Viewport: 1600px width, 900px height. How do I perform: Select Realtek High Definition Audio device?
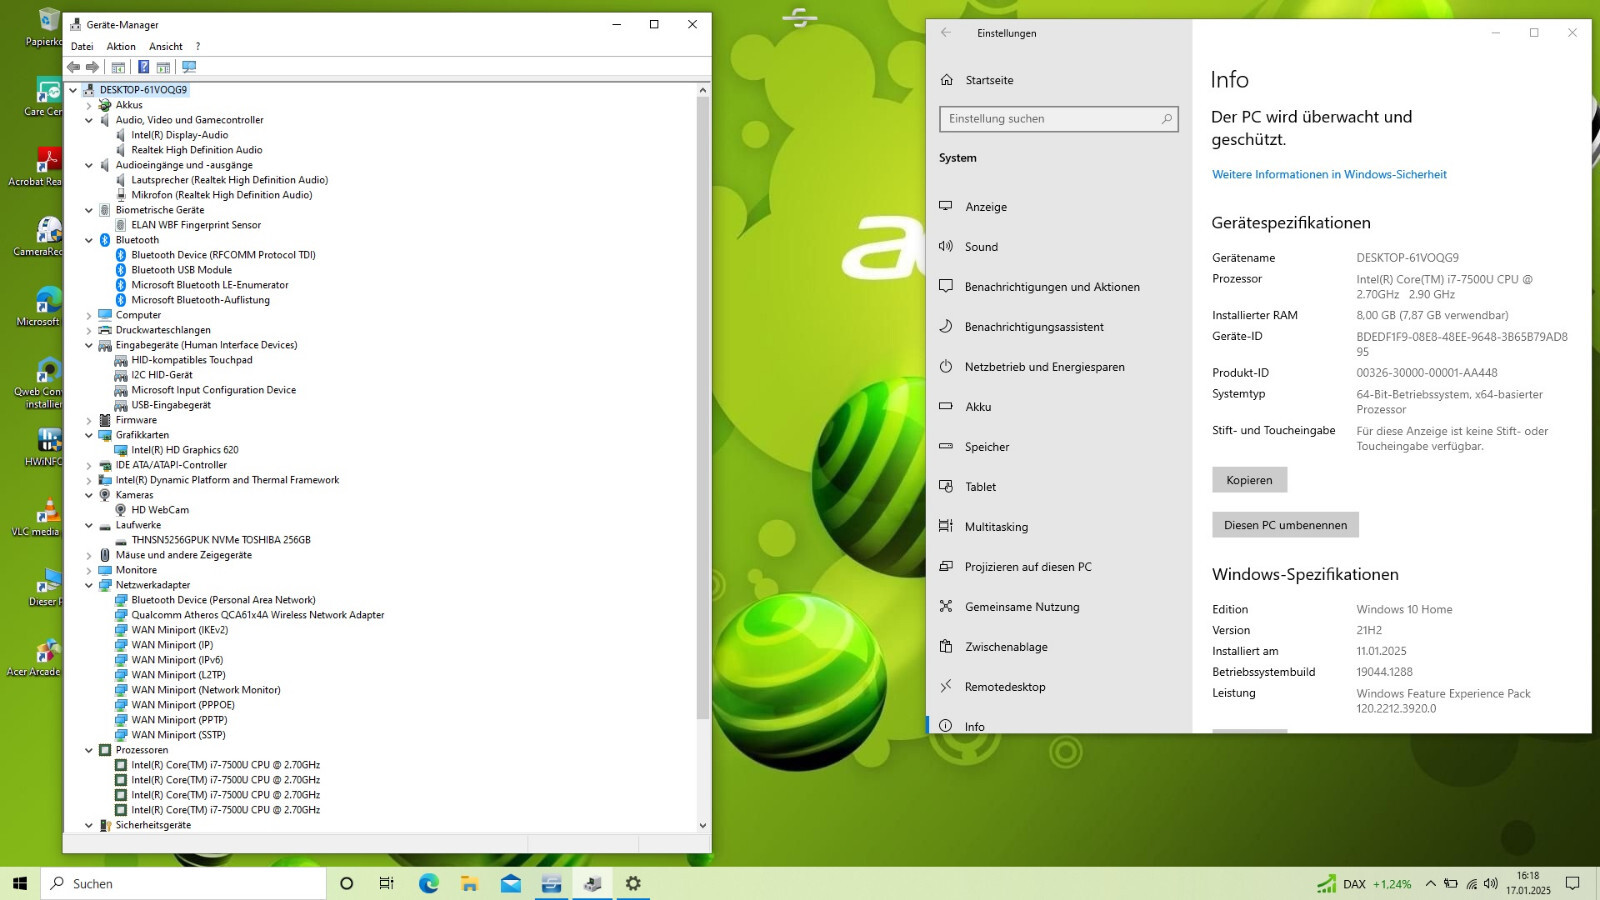196,150
